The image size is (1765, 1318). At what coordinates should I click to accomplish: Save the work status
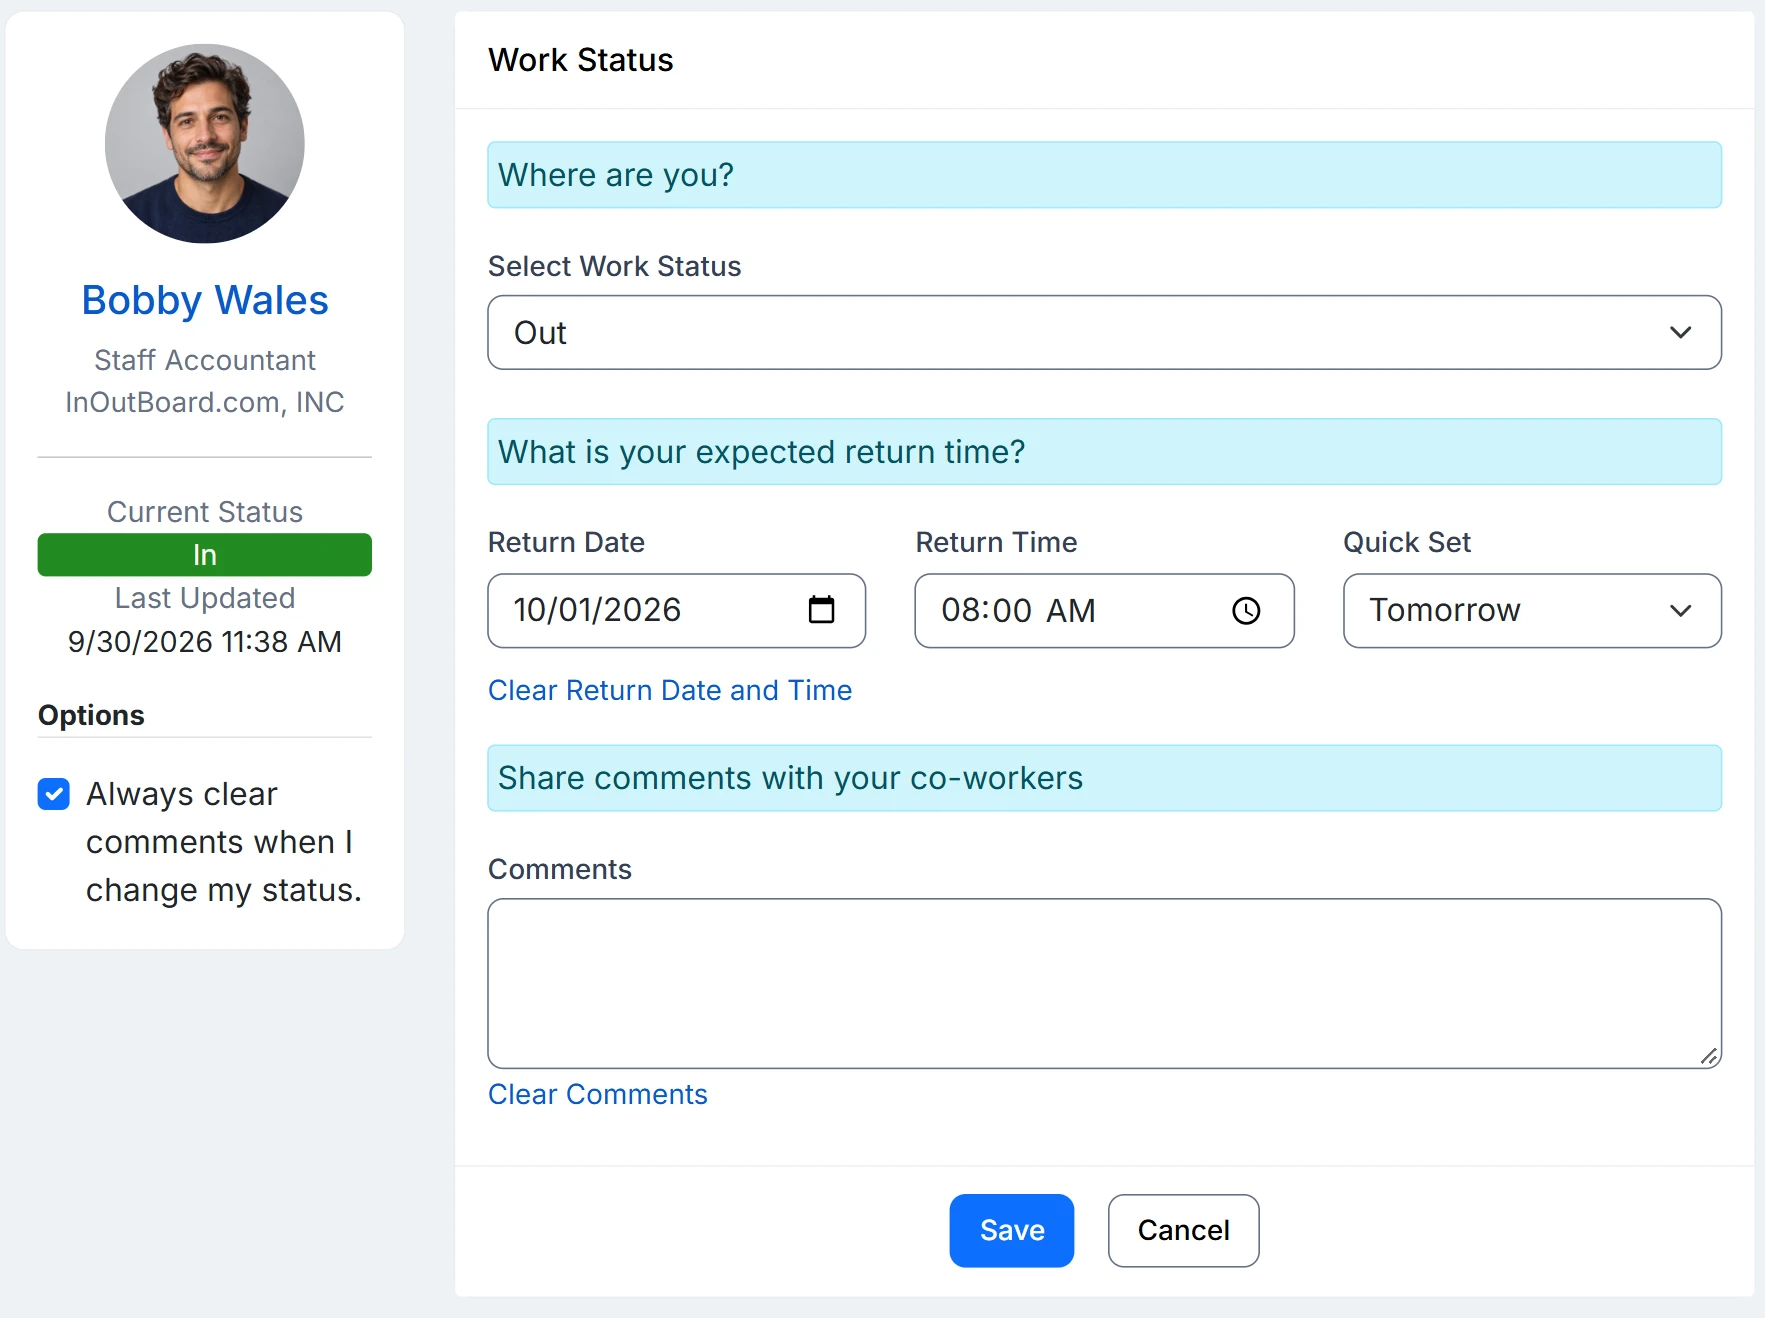click(1012, 1230)
